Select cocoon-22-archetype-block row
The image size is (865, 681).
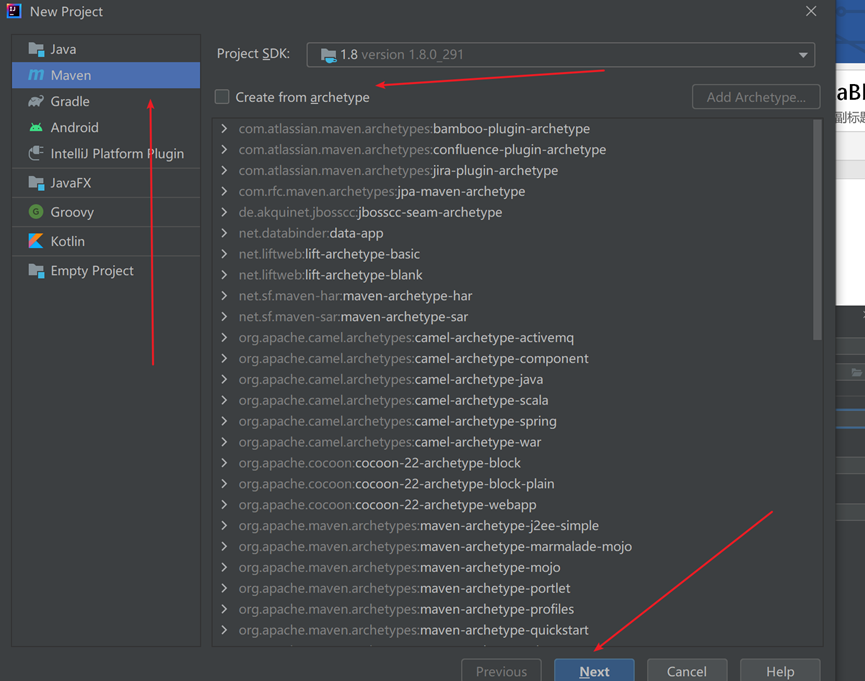pos(513,463)
